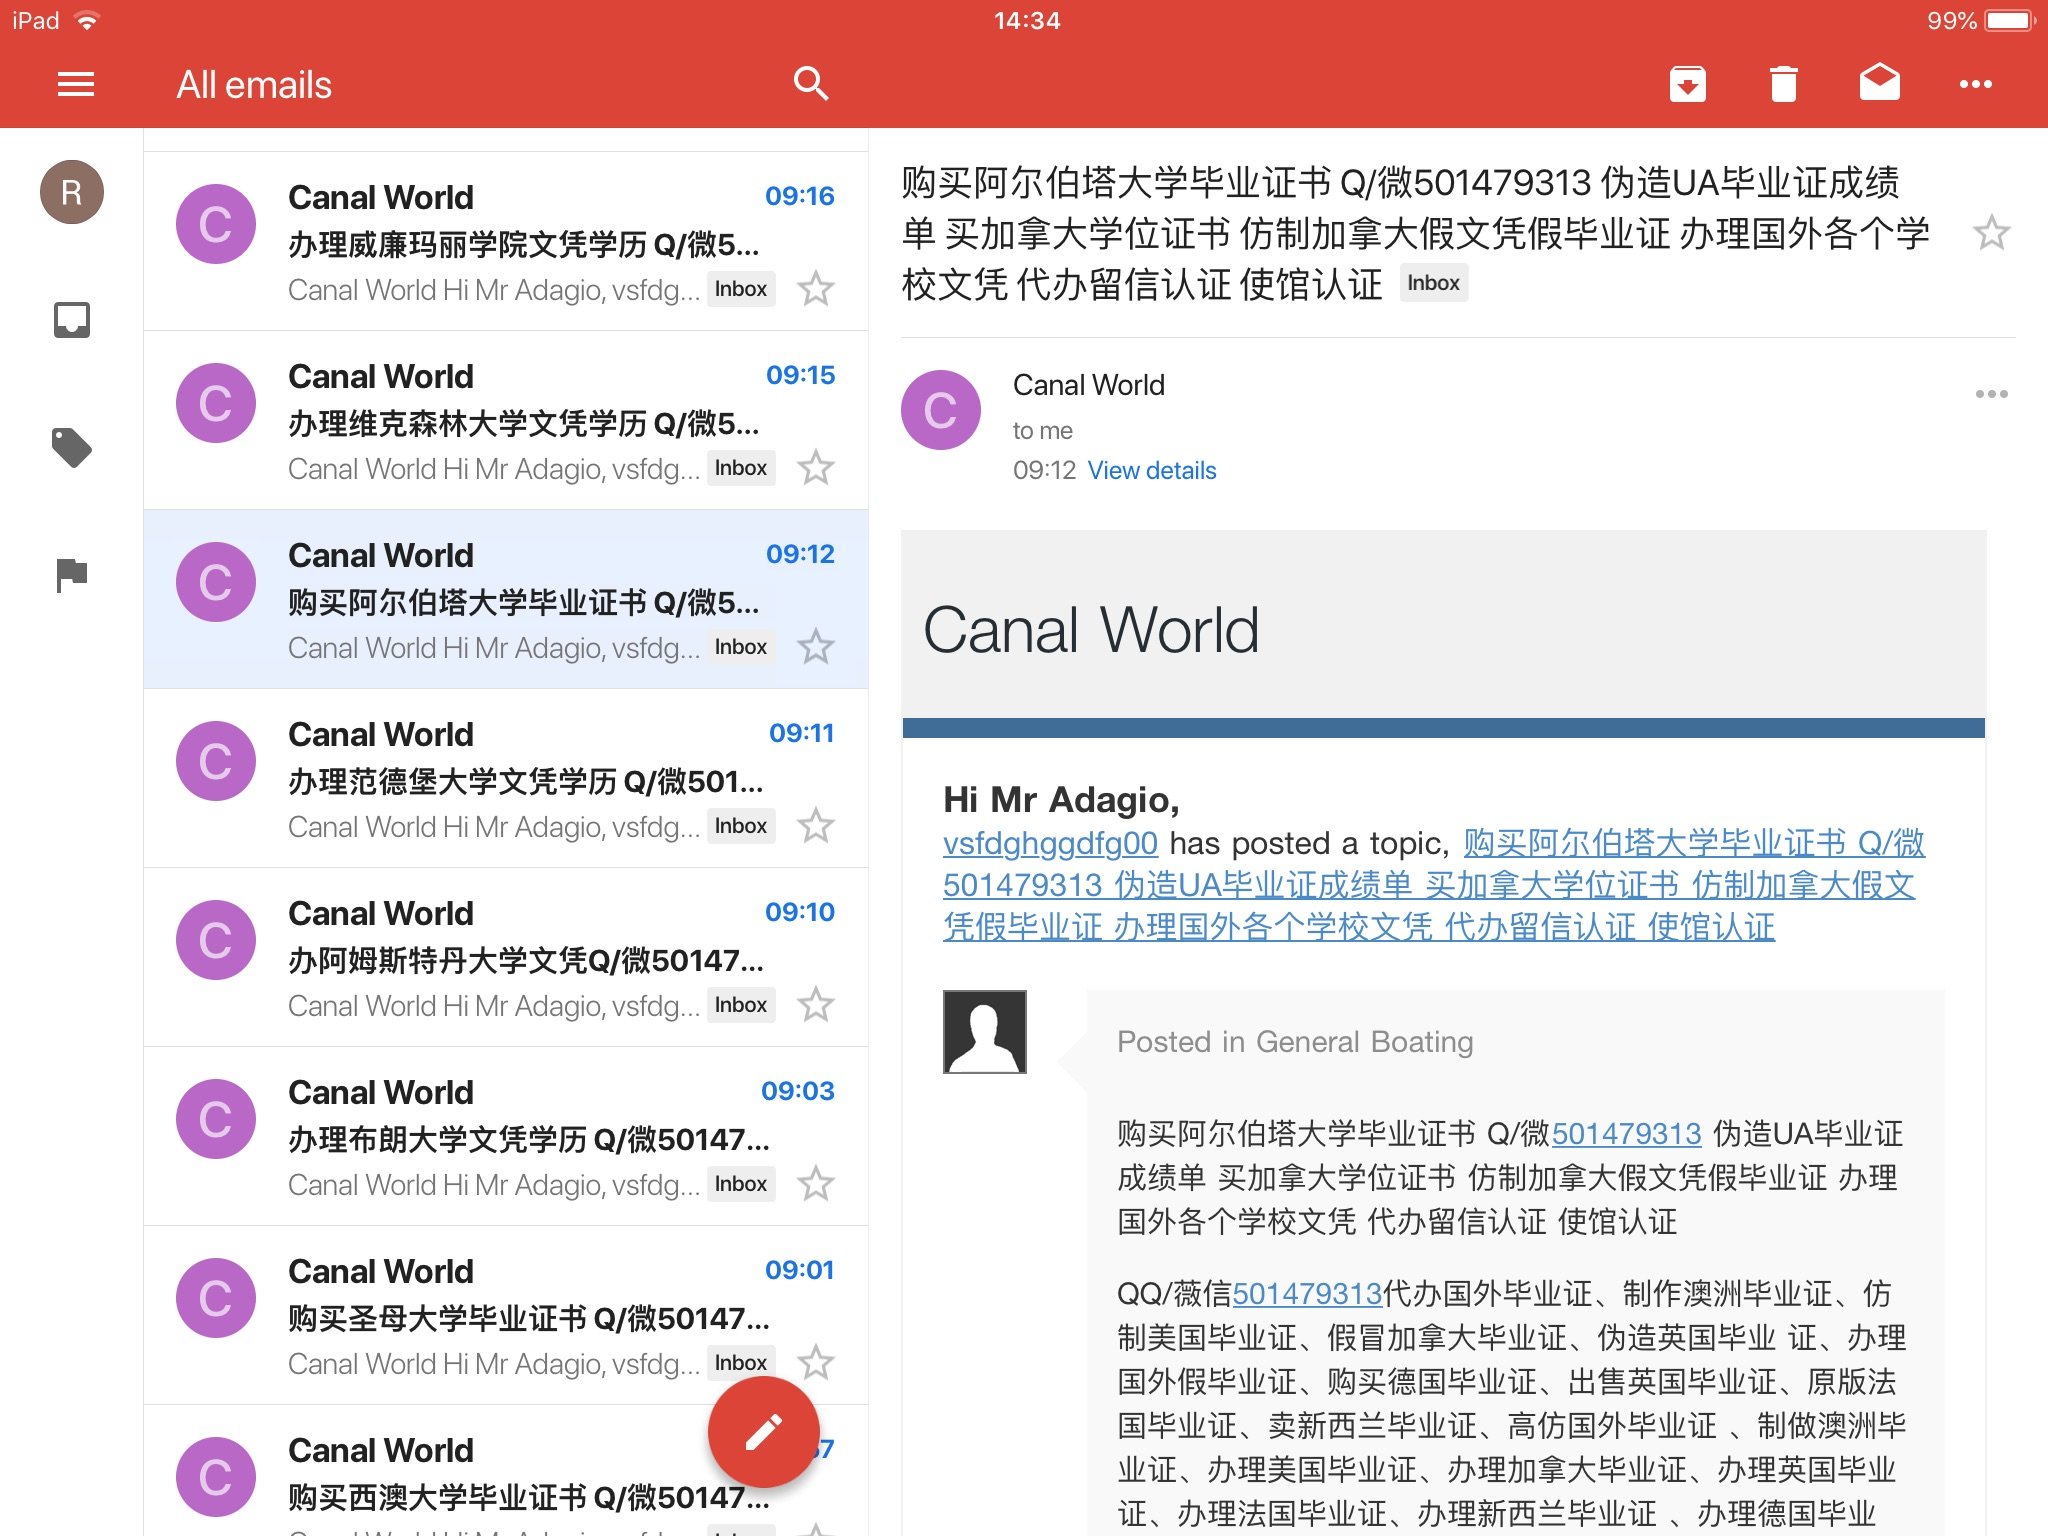Expand View details for message
The image size is (2048, 1536).
1152,471
